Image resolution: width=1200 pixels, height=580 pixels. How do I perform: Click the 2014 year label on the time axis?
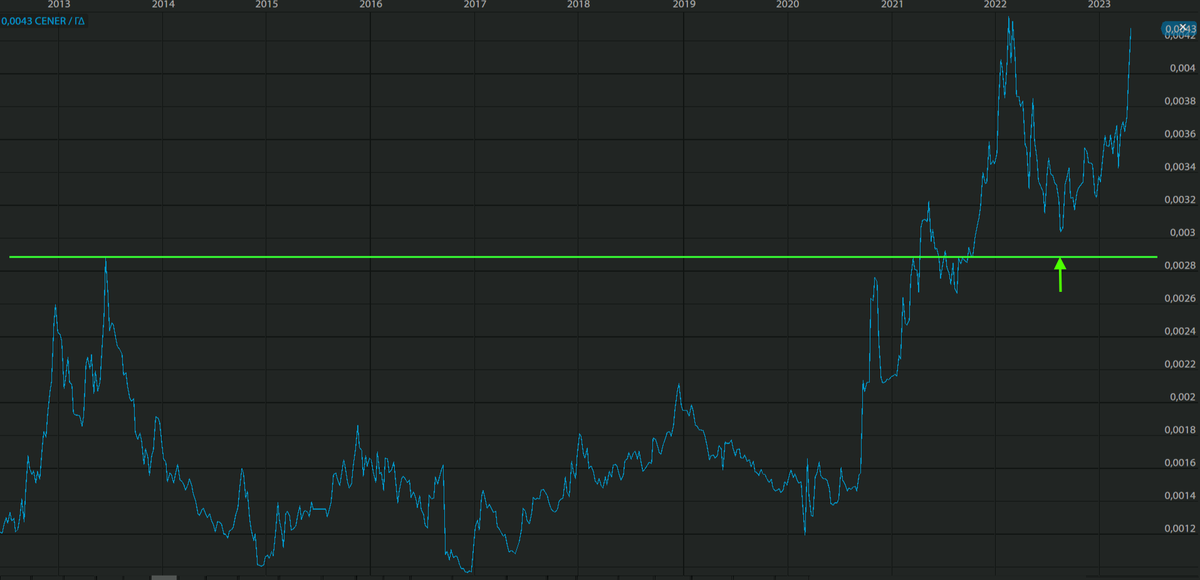click(x=163, y=5)
